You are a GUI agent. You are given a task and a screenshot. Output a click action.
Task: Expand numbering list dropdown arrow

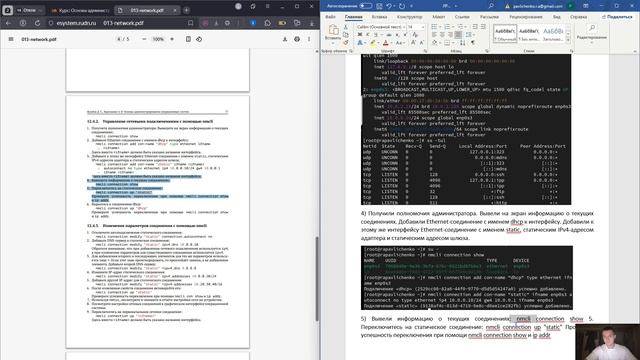(453, 27)
